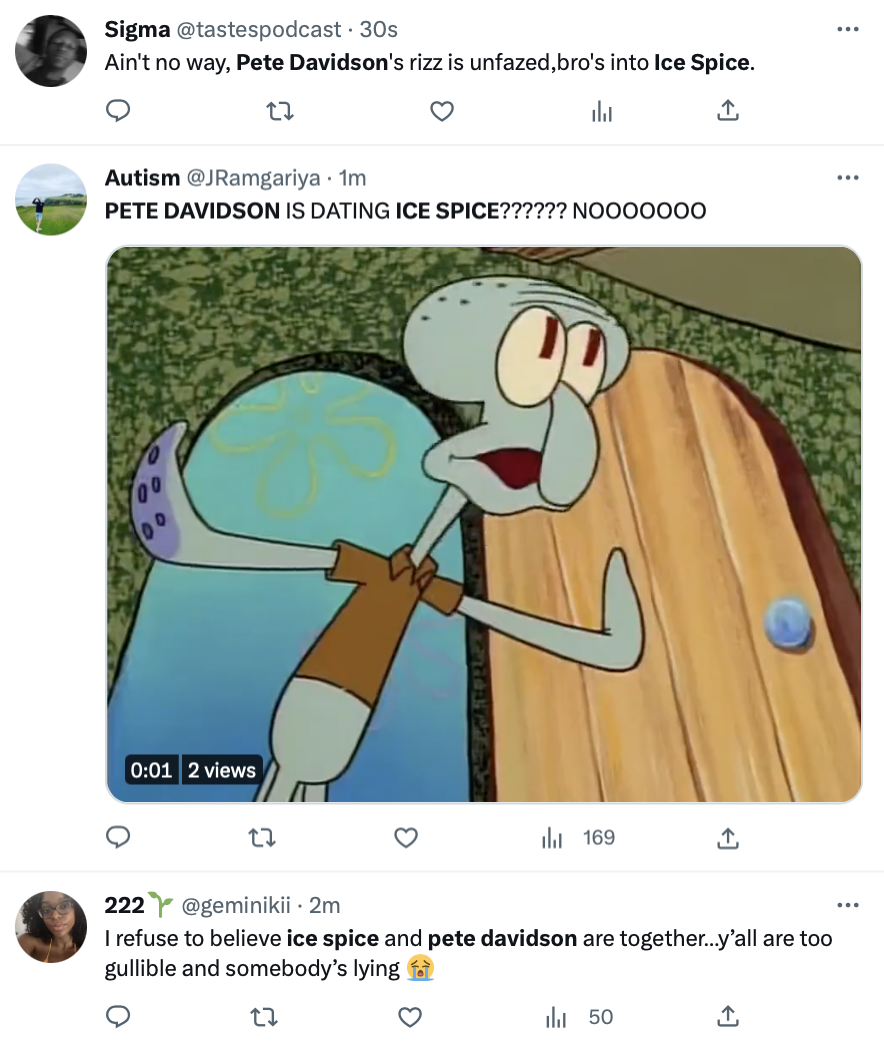The height and width of the screenshot is (1049, 884).
Task: Share Sigma's tweet via the upload icon
Action: tap(728, 111)
